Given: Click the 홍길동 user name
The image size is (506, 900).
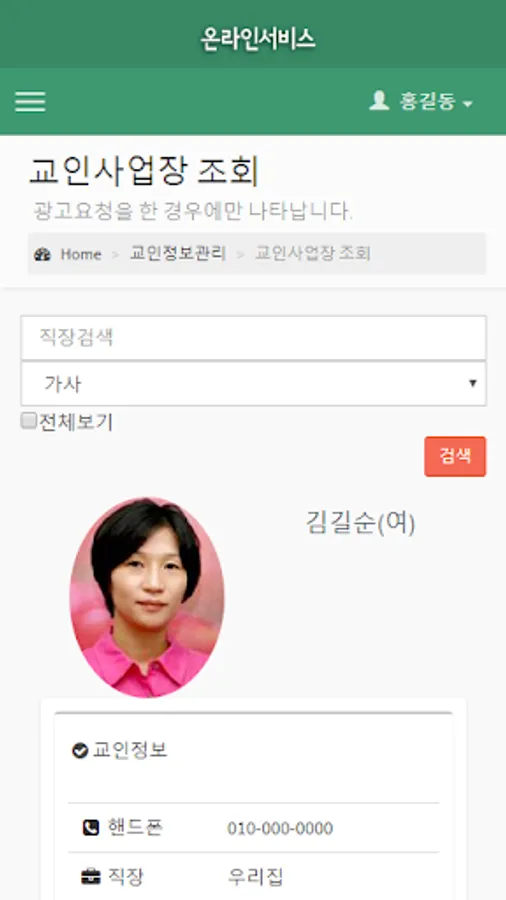Looking at the screenshot, I should [427, 102].
